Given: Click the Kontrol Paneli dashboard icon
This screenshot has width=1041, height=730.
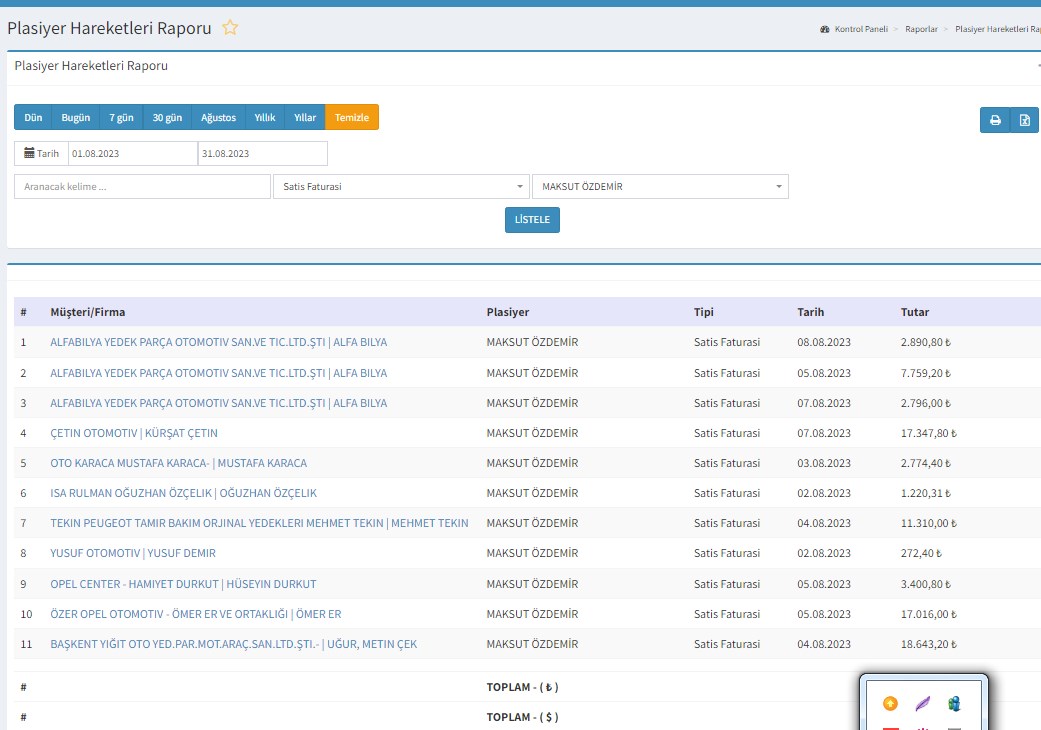Looking at the screenshot, I should point(824,30).
